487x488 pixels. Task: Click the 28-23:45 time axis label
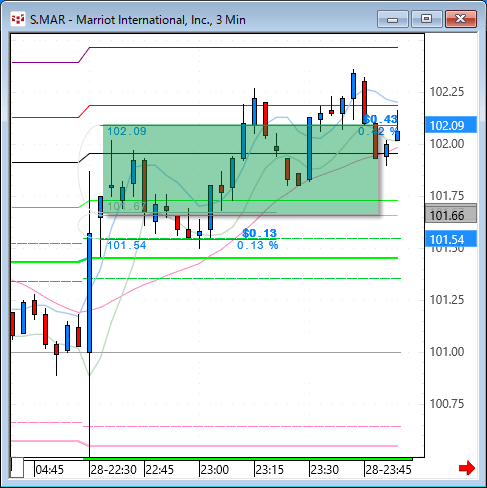[x=388, y=470]
